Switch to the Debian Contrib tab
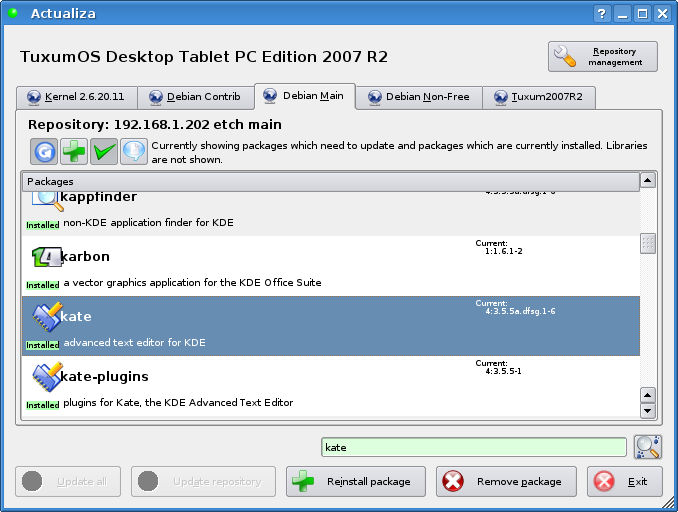 (196, 97)
